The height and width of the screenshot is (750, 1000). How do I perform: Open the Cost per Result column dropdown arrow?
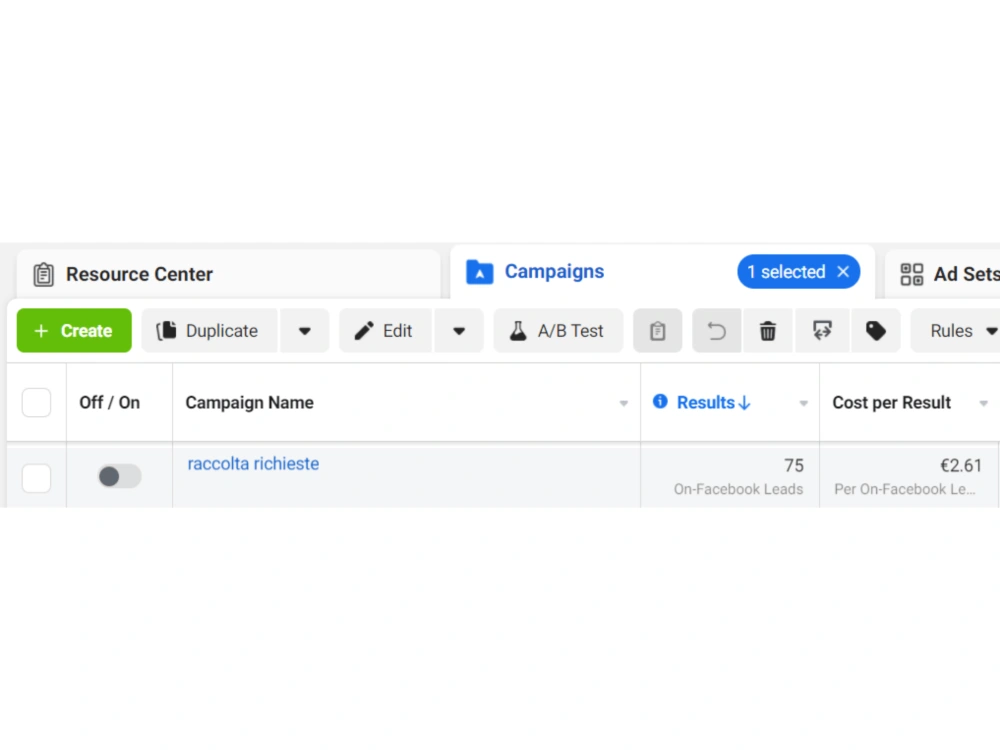coord(983,403)
